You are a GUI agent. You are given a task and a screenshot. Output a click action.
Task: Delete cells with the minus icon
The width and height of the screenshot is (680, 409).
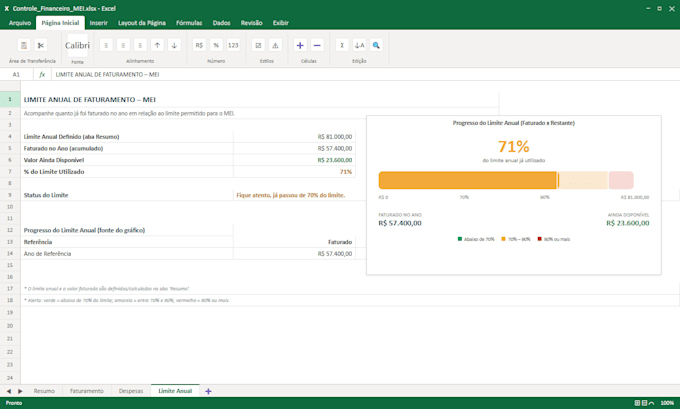point(317,45)
